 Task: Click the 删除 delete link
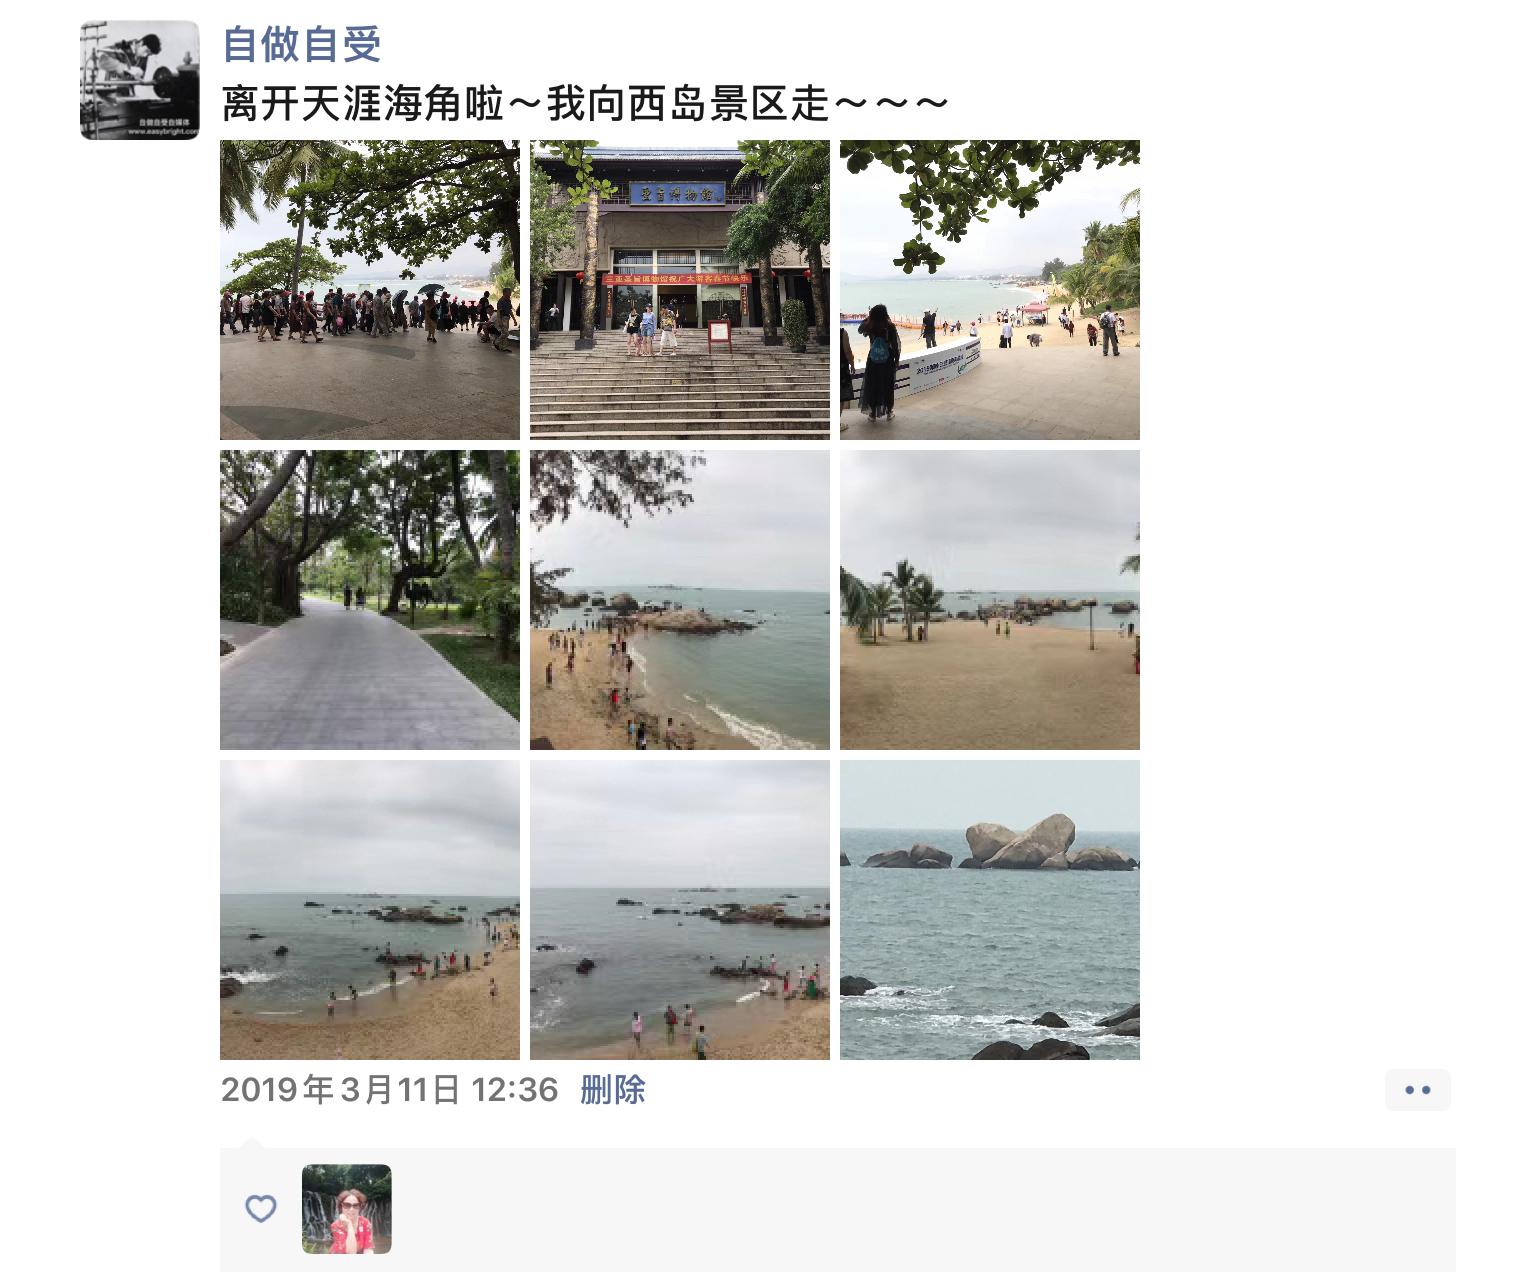point(613,1089)
